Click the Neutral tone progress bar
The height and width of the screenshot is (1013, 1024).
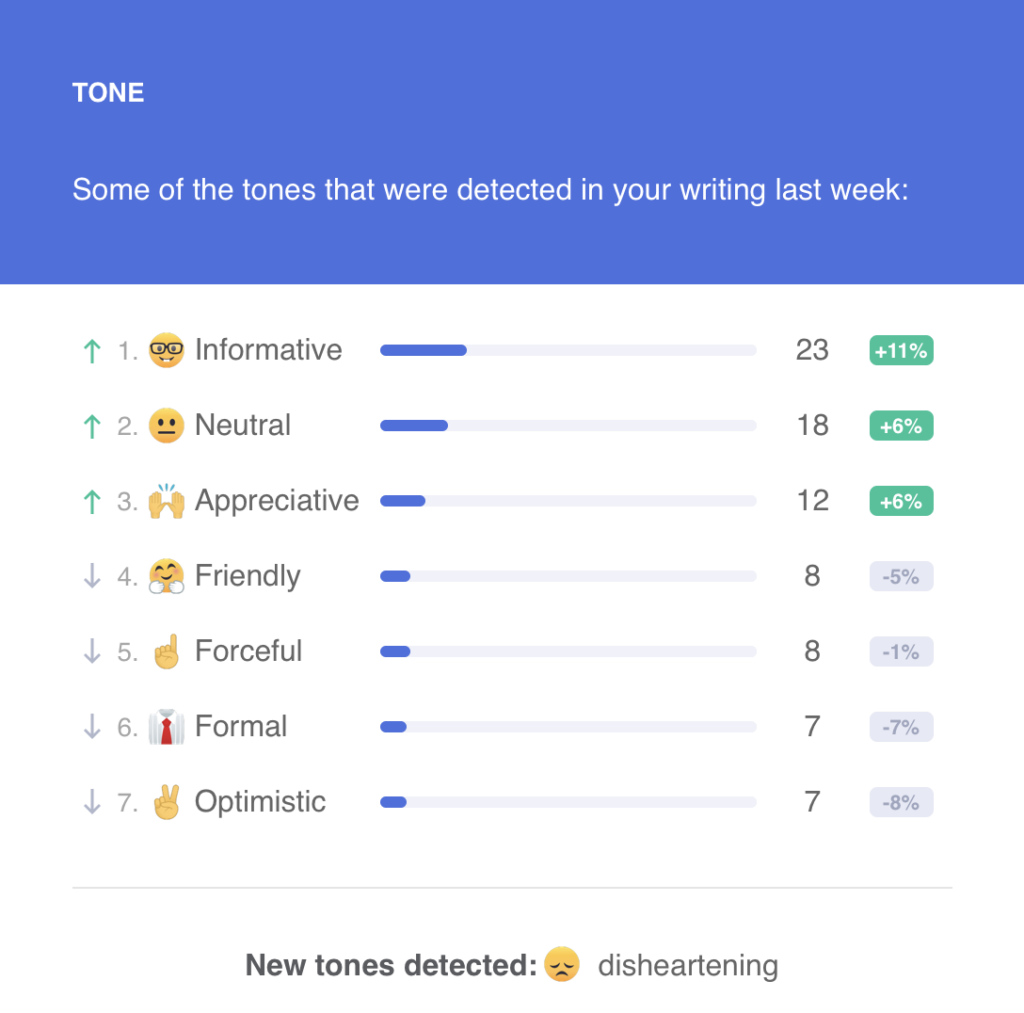(x=568, y=426)
